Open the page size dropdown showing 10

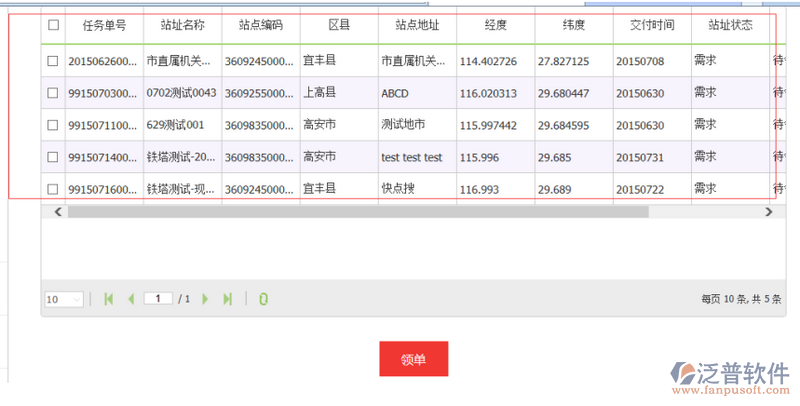(x=64, y=299)
